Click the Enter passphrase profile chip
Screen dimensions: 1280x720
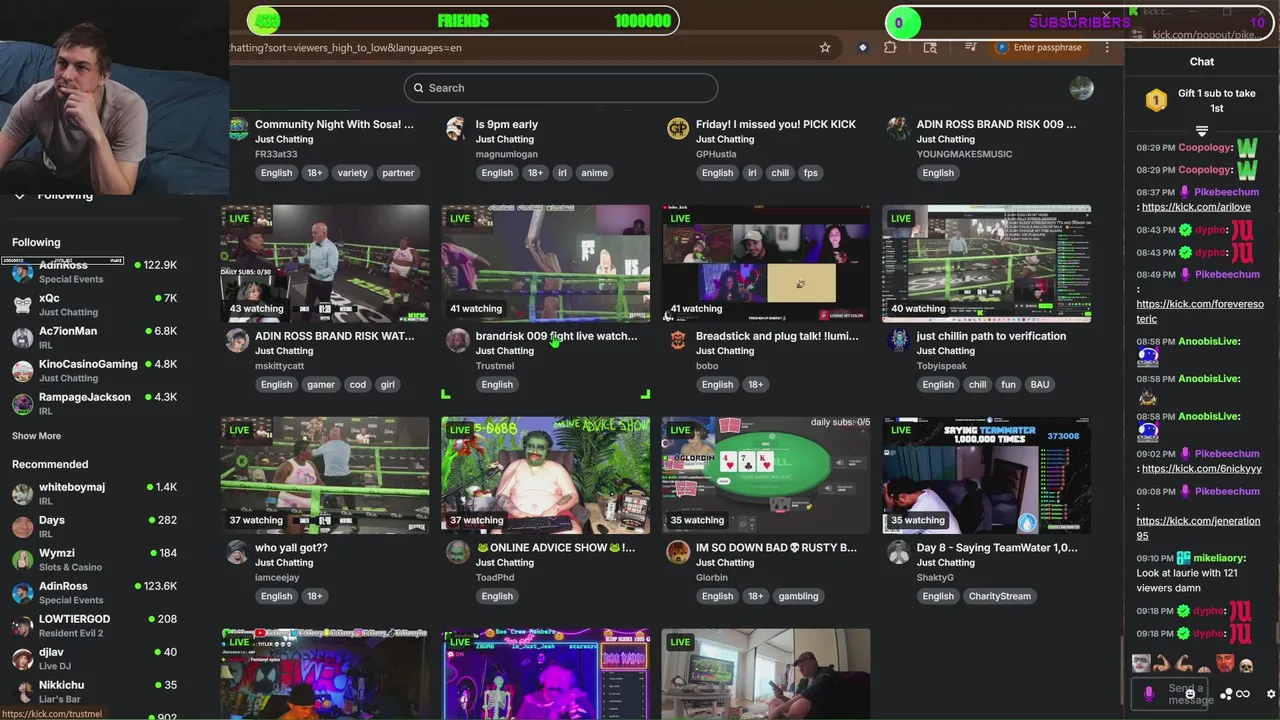coord(1039,47)
